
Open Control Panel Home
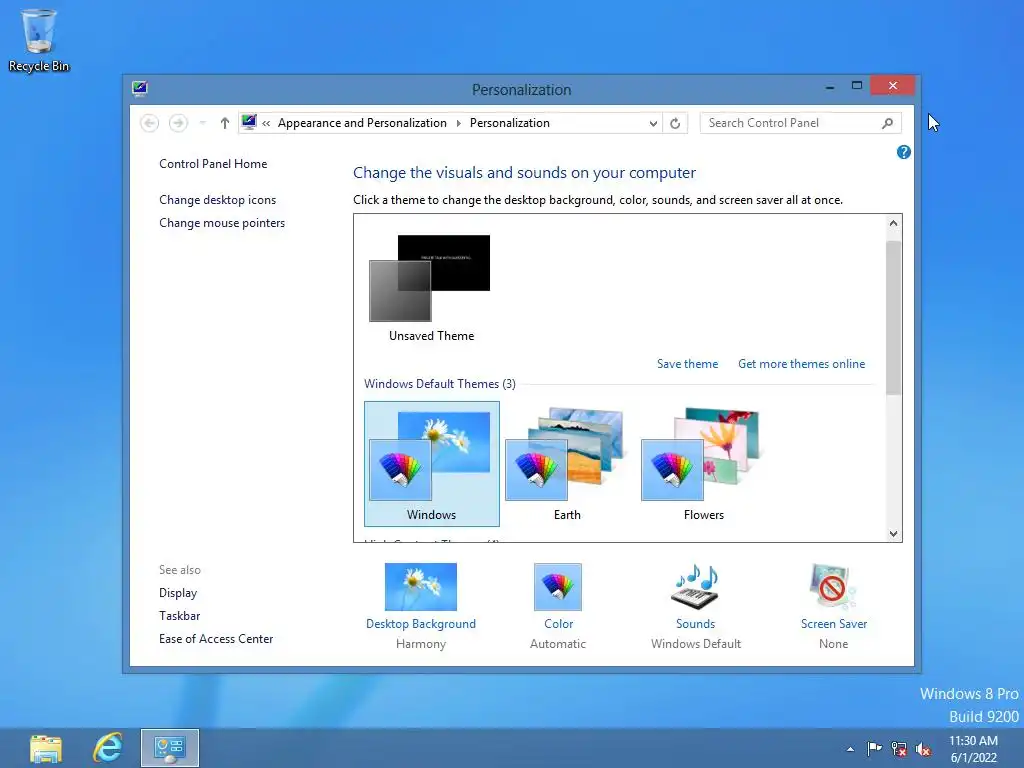[213, 164]
